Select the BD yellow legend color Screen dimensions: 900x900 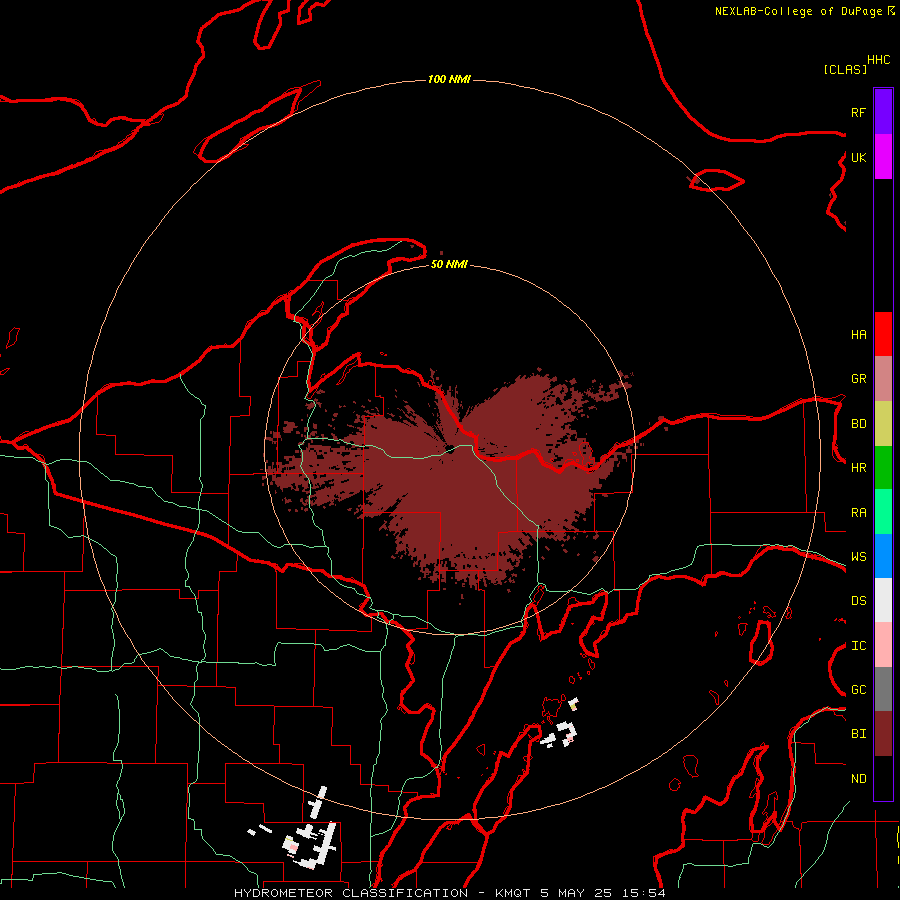pyautogui.click(x=883, y=424)
